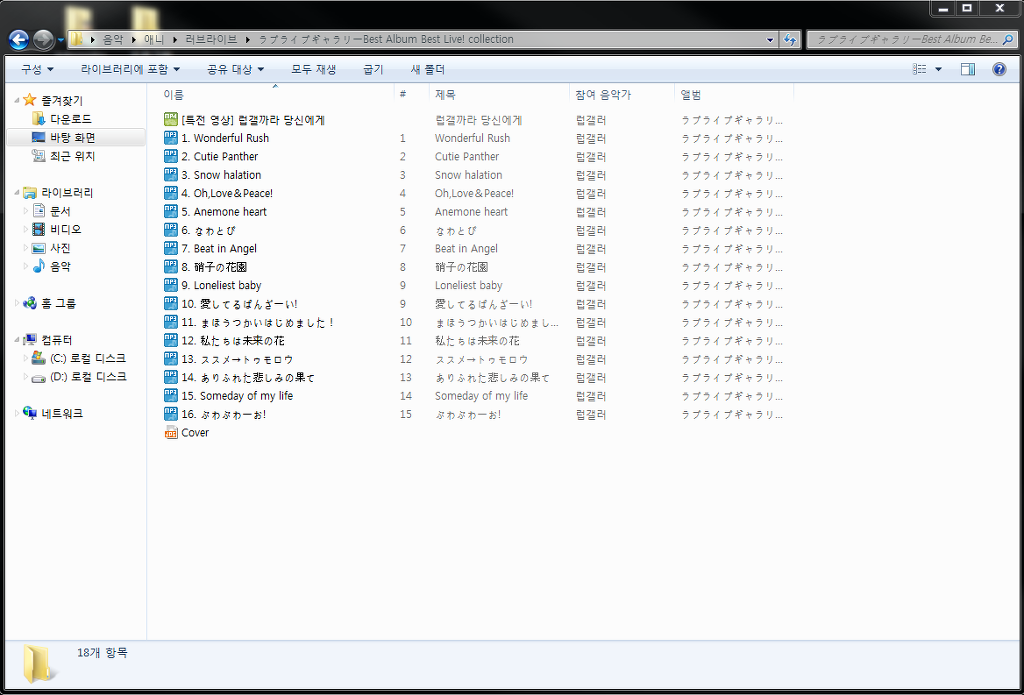Change view using the view mode icon

tap(920, 69)
